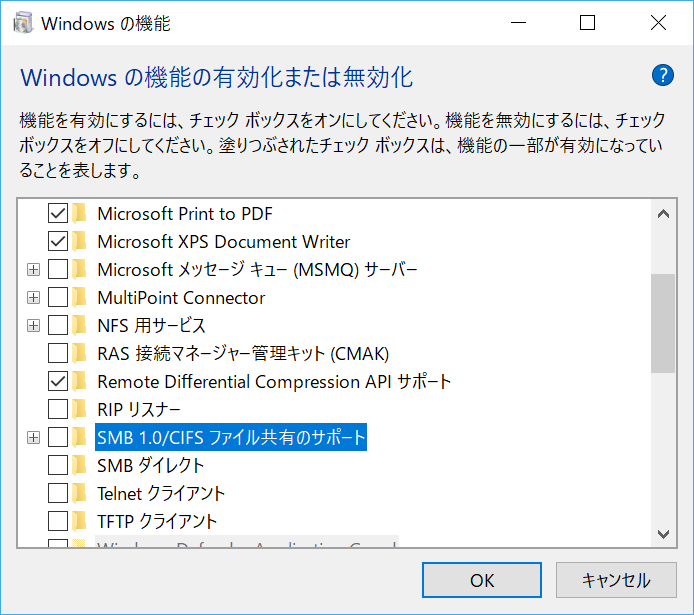
Task: Select the Microsoft XPS Document Writer label
Action: click(224, 242)
